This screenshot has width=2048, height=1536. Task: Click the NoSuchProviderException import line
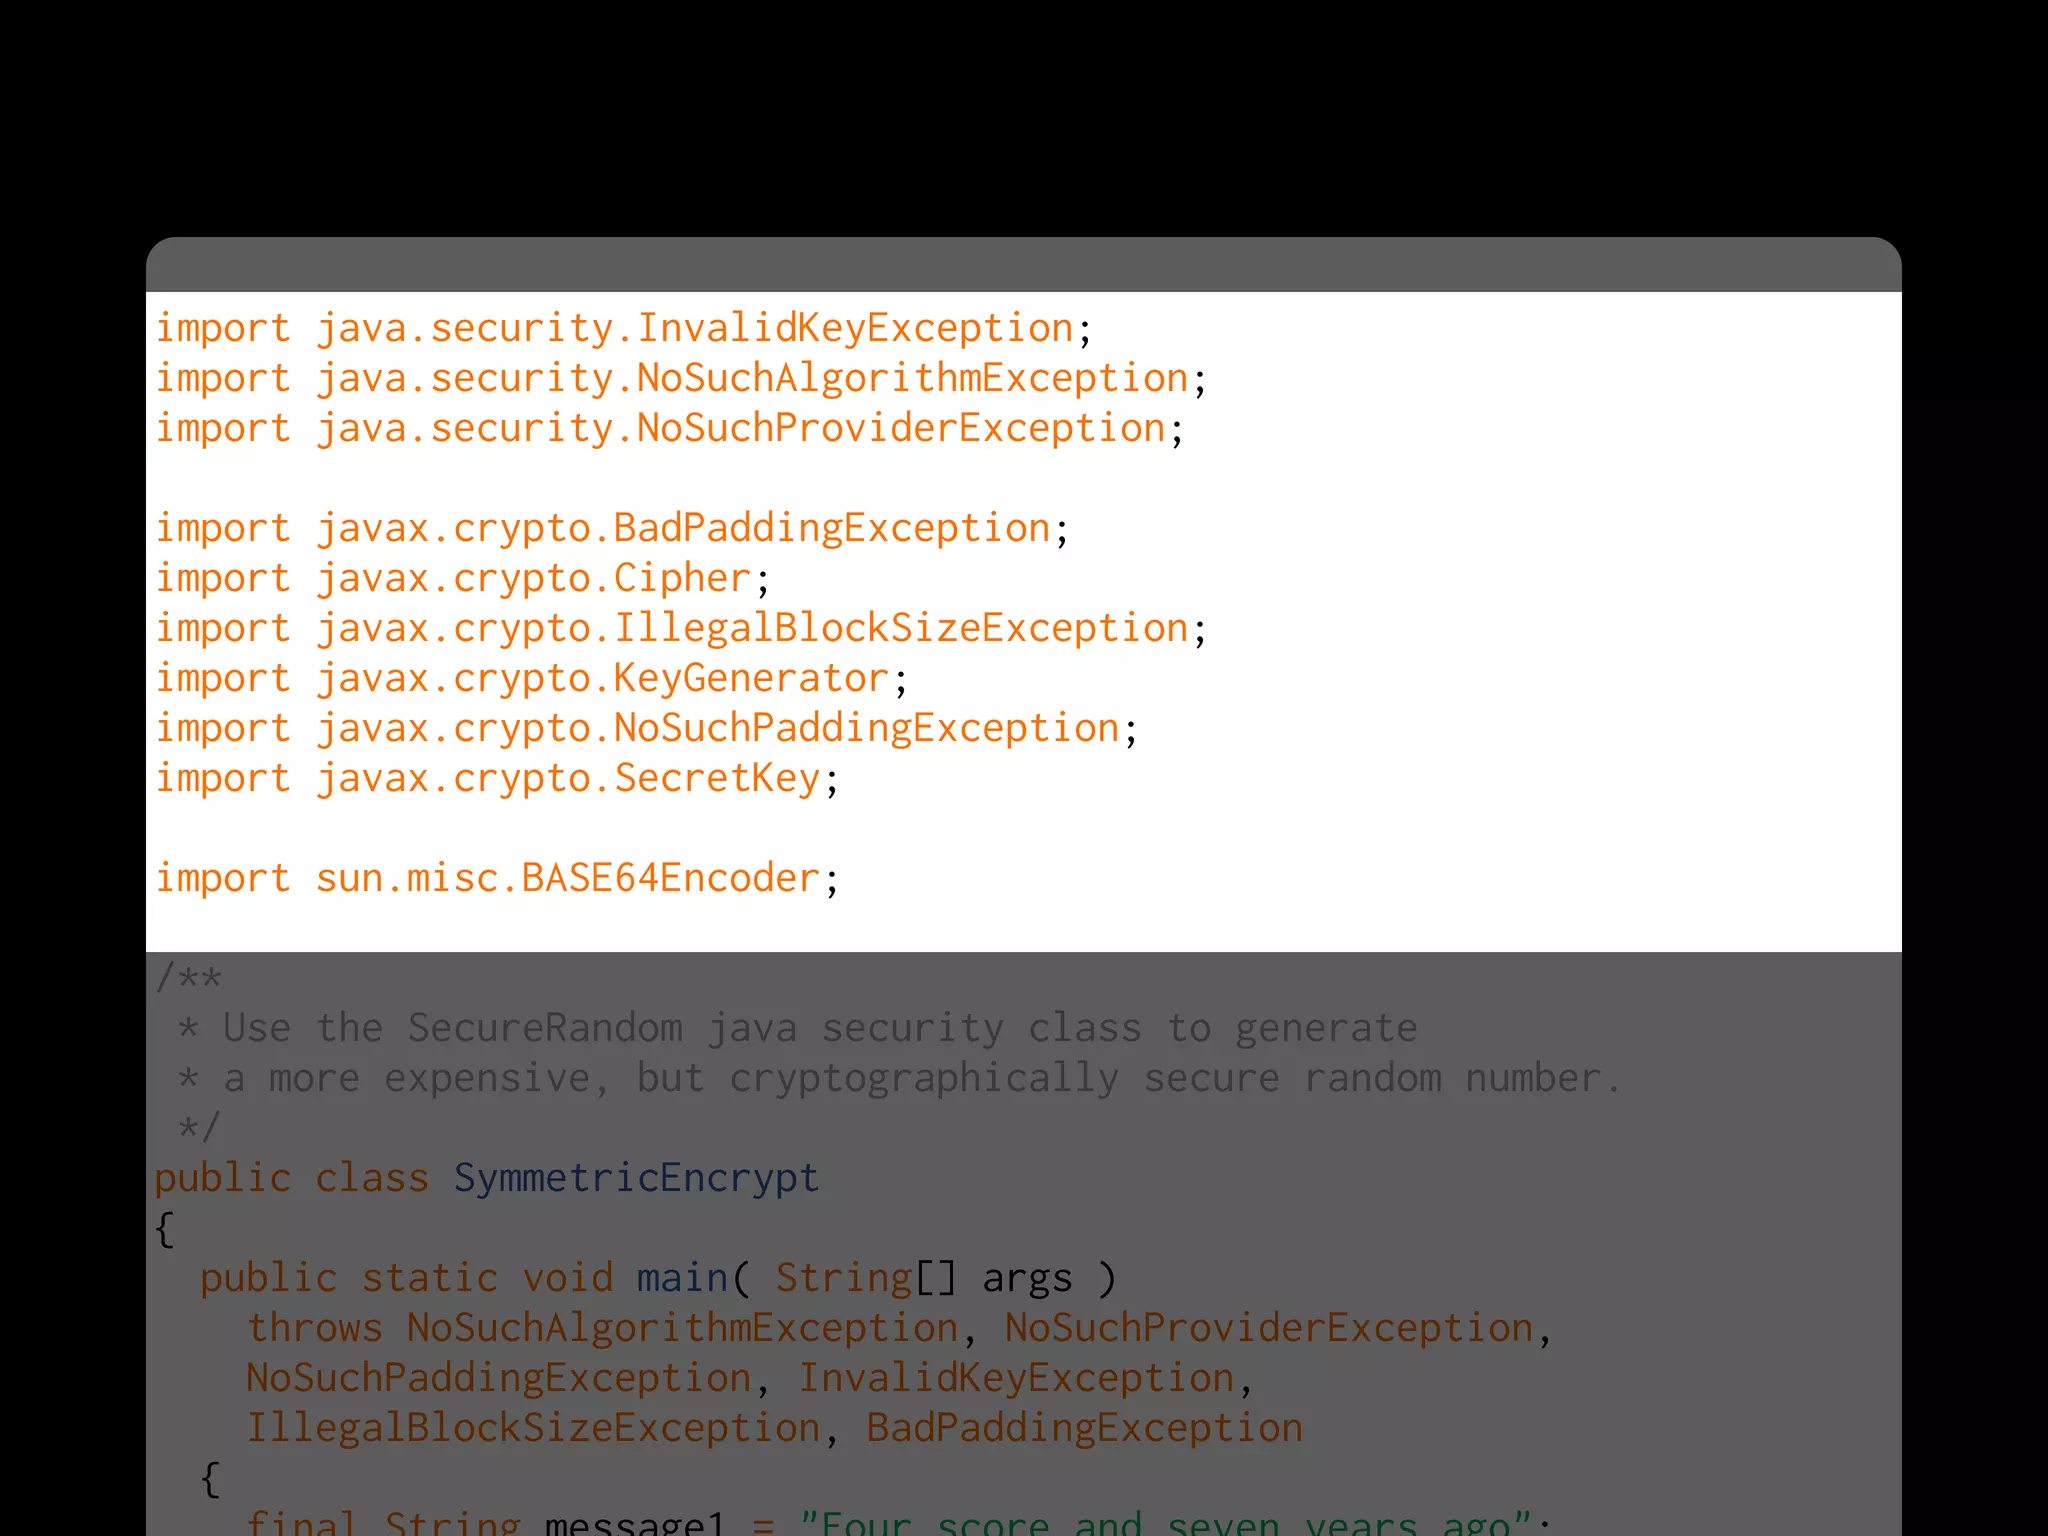(670, 429)
